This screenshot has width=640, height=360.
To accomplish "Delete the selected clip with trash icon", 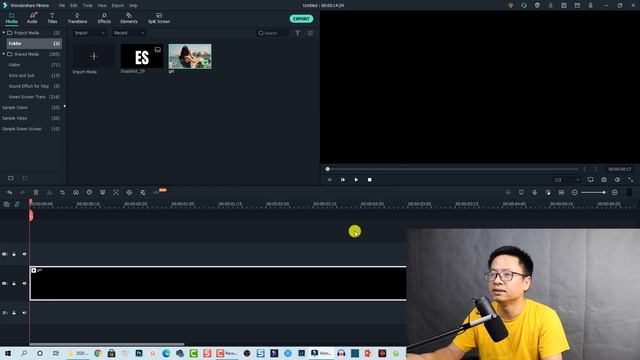I will point(36,192).
